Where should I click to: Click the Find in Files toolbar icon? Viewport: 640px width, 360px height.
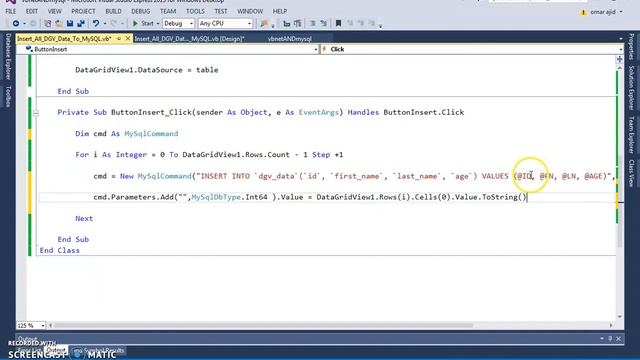point(264,24)
